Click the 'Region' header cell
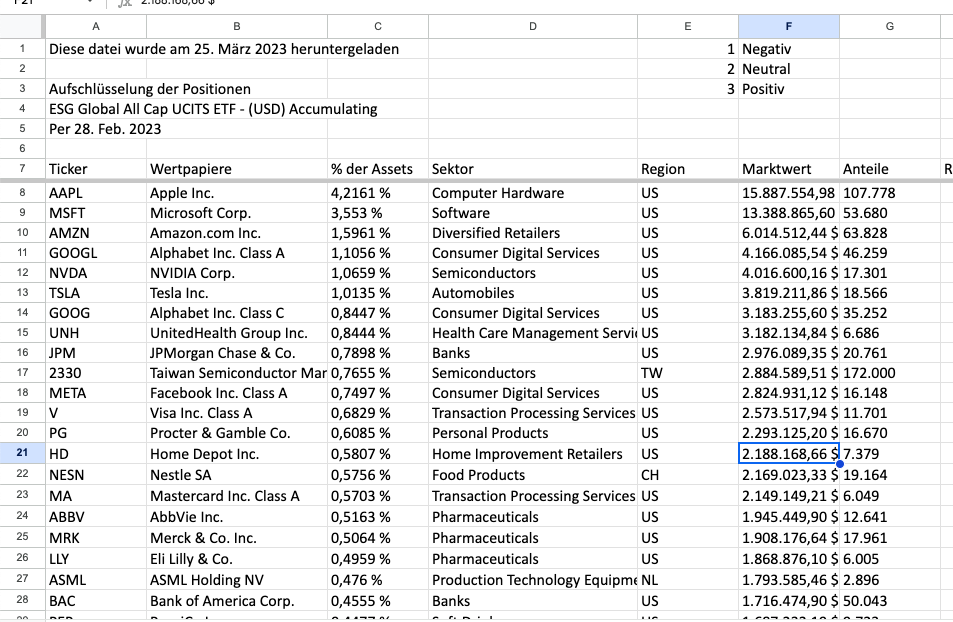The width and height of the screenshot is (953, 622). point(688,169)
